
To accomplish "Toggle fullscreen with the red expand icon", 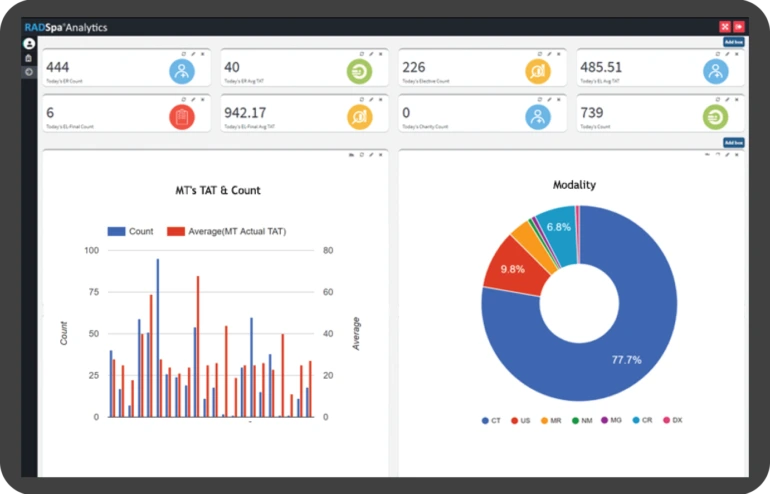I will pyautogui.click(x=725, y=27).
